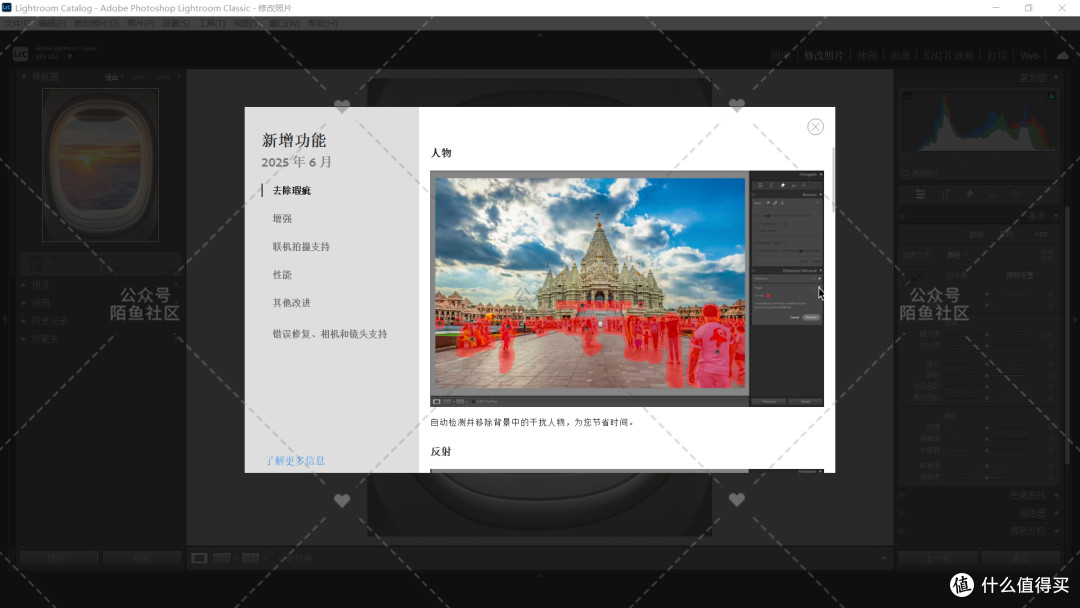Toggle the 基本 panel eye switch
The image size is (1080, 608).
pos(903,216)
